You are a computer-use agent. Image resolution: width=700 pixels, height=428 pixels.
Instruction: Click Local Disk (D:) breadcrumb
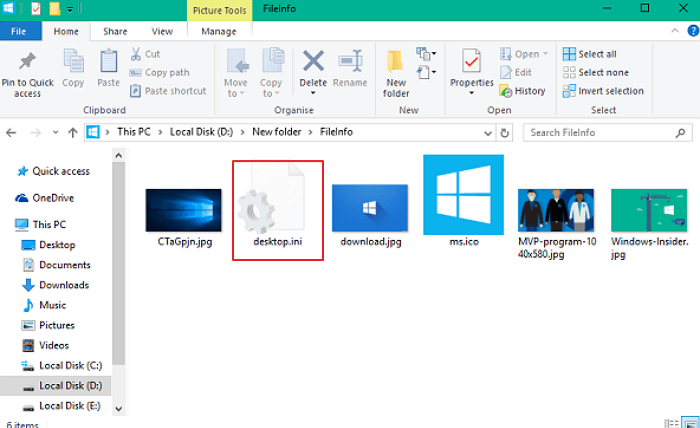[201, 132]
